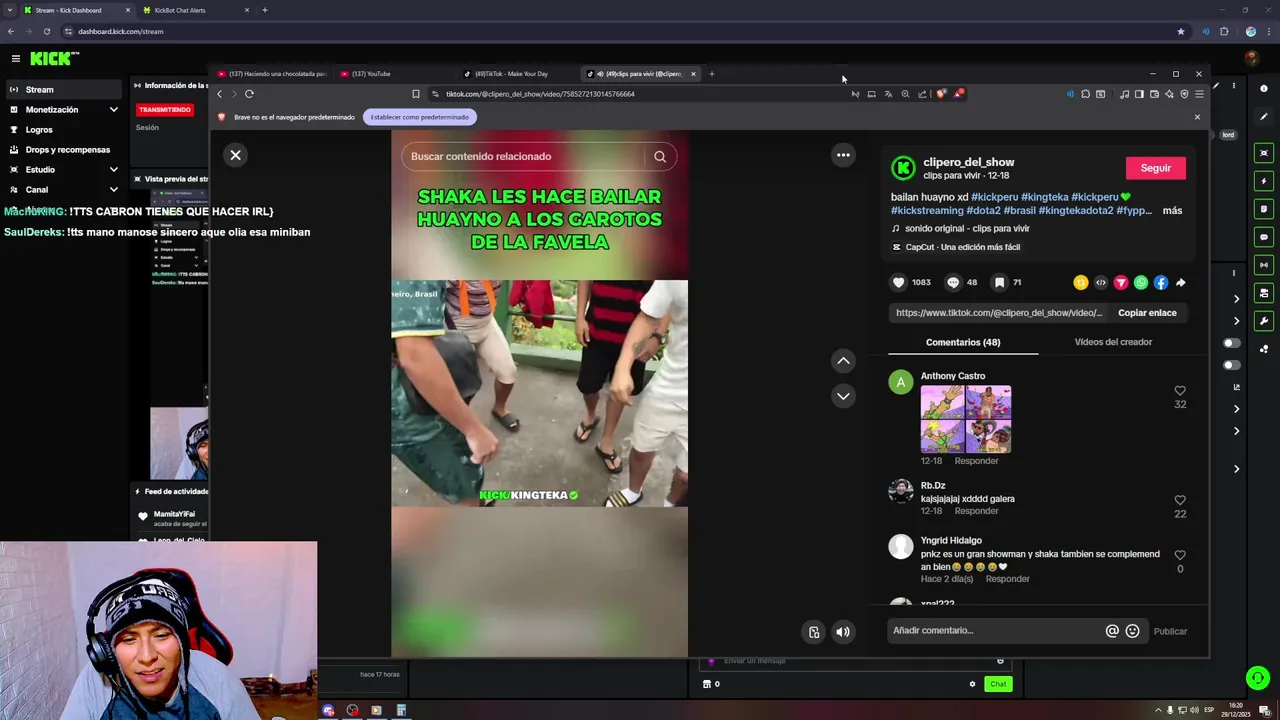Switch to TikTok - Make Your Day tab
Viewport: 1280px width, 720px height.
click(x=511, y=73)
